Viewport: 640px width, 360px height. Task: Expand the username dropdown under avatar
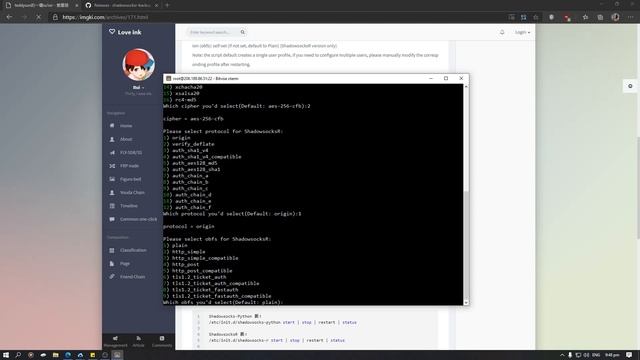coord(138,88)
